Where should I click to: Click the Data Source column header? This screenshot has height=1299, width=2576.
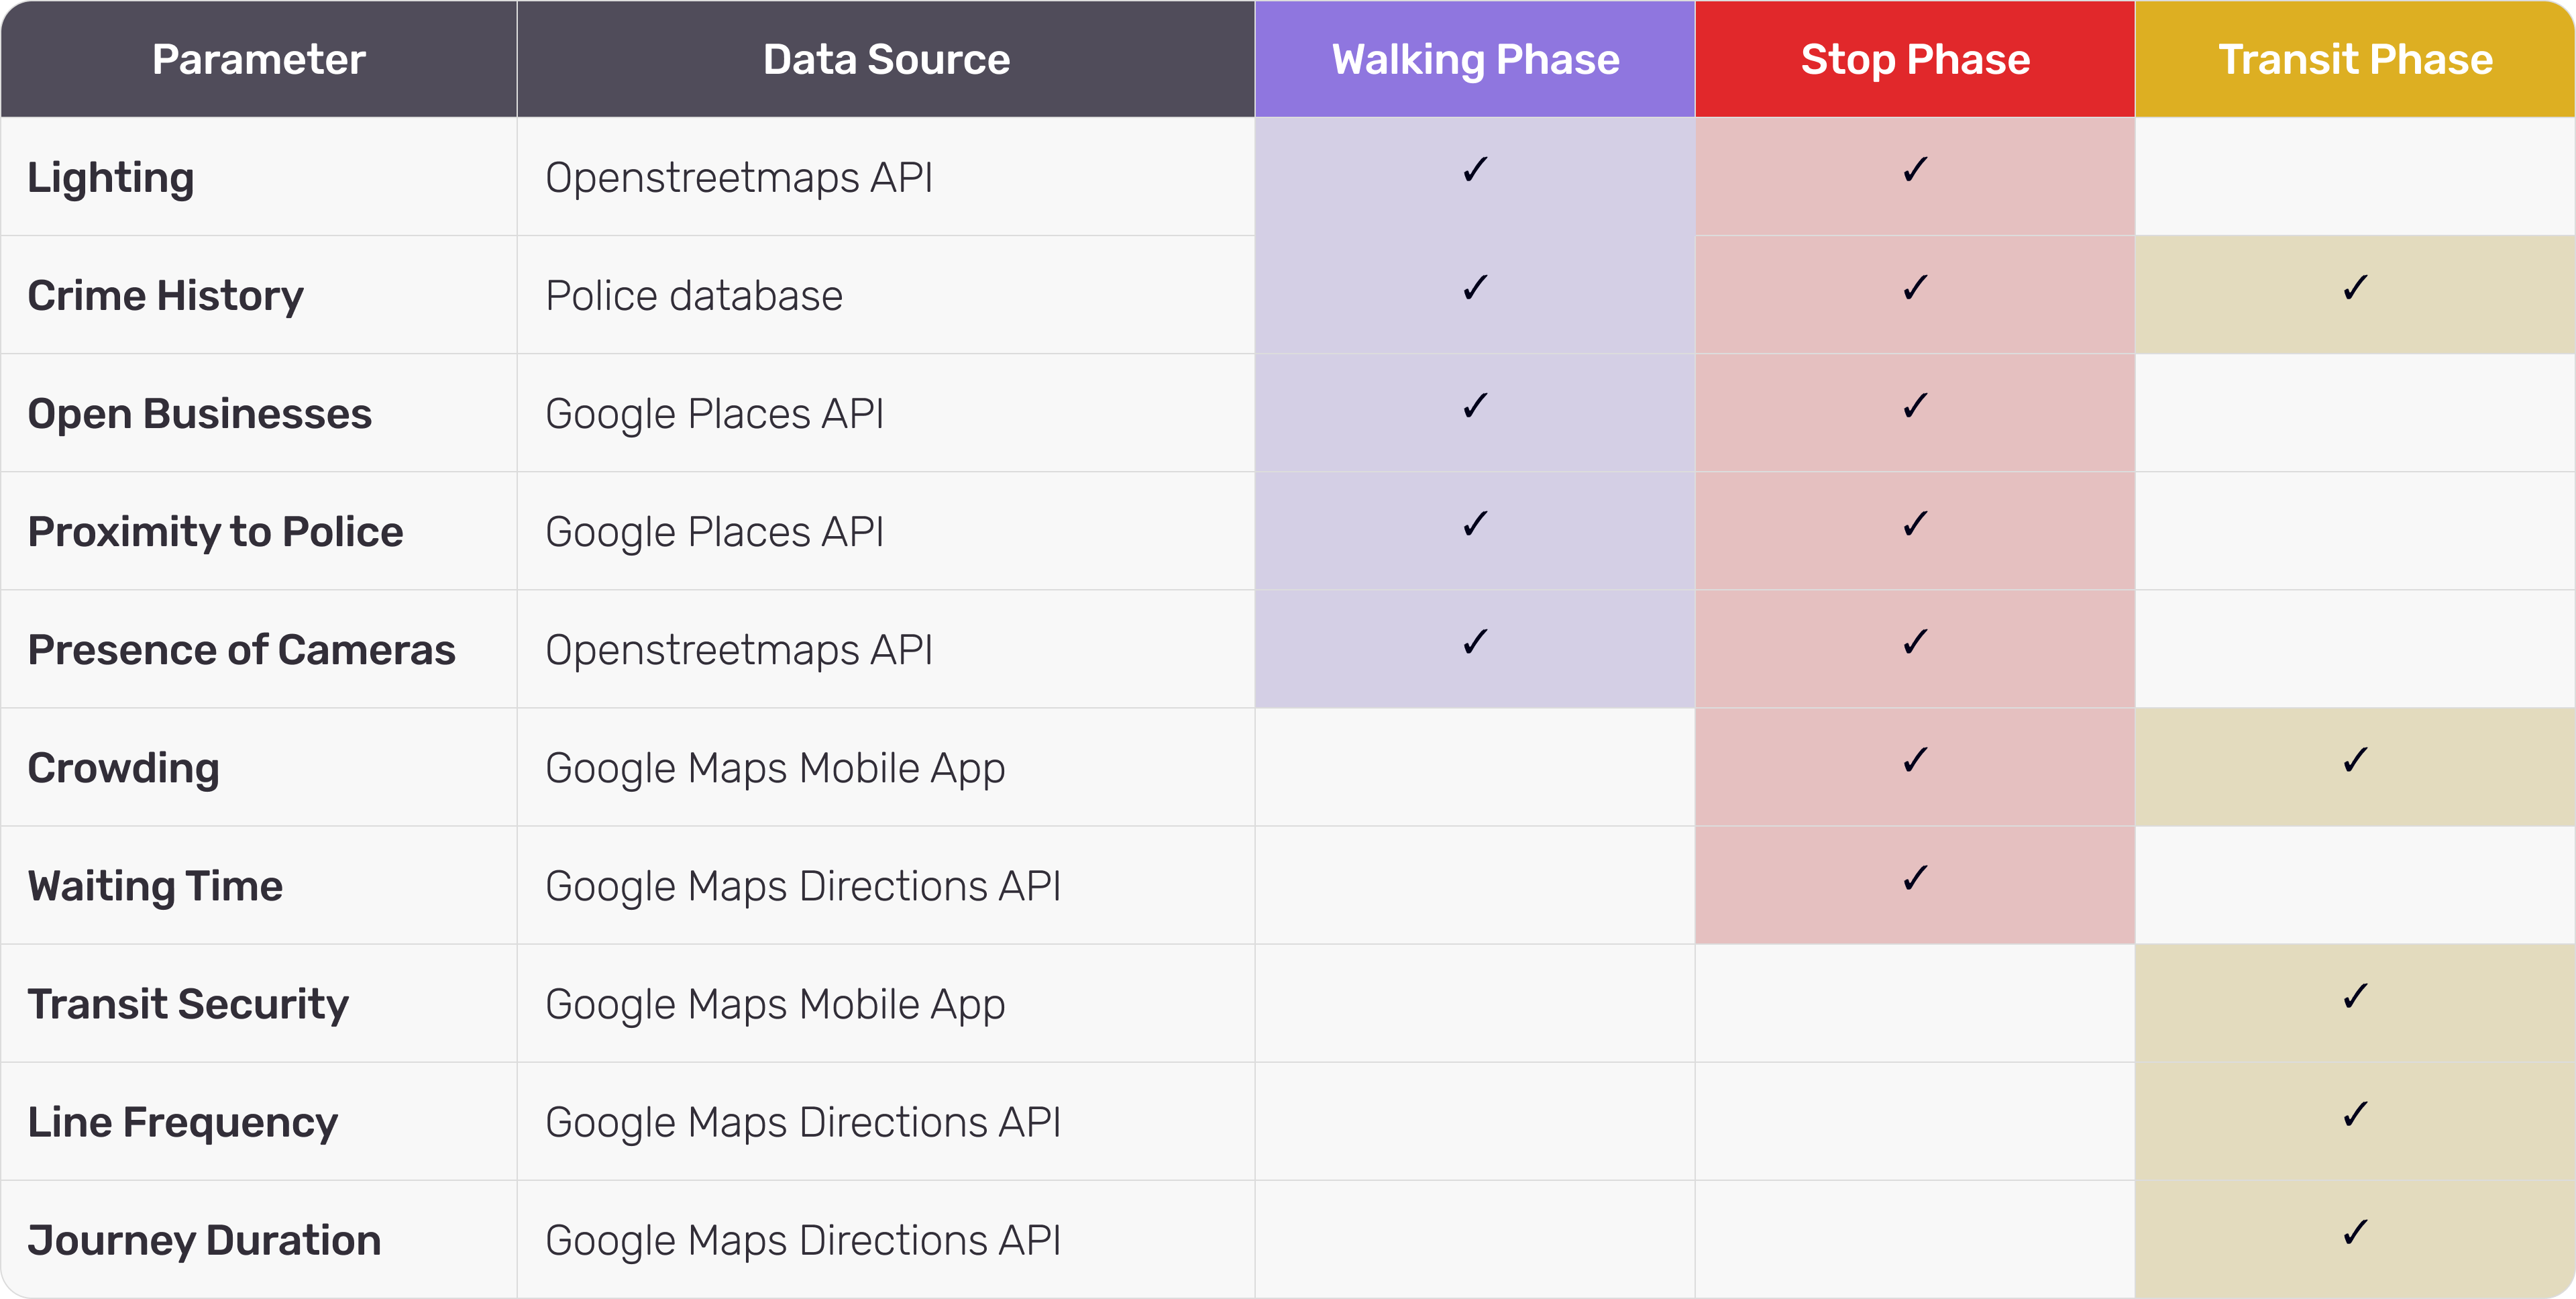(x=886, y=59)
